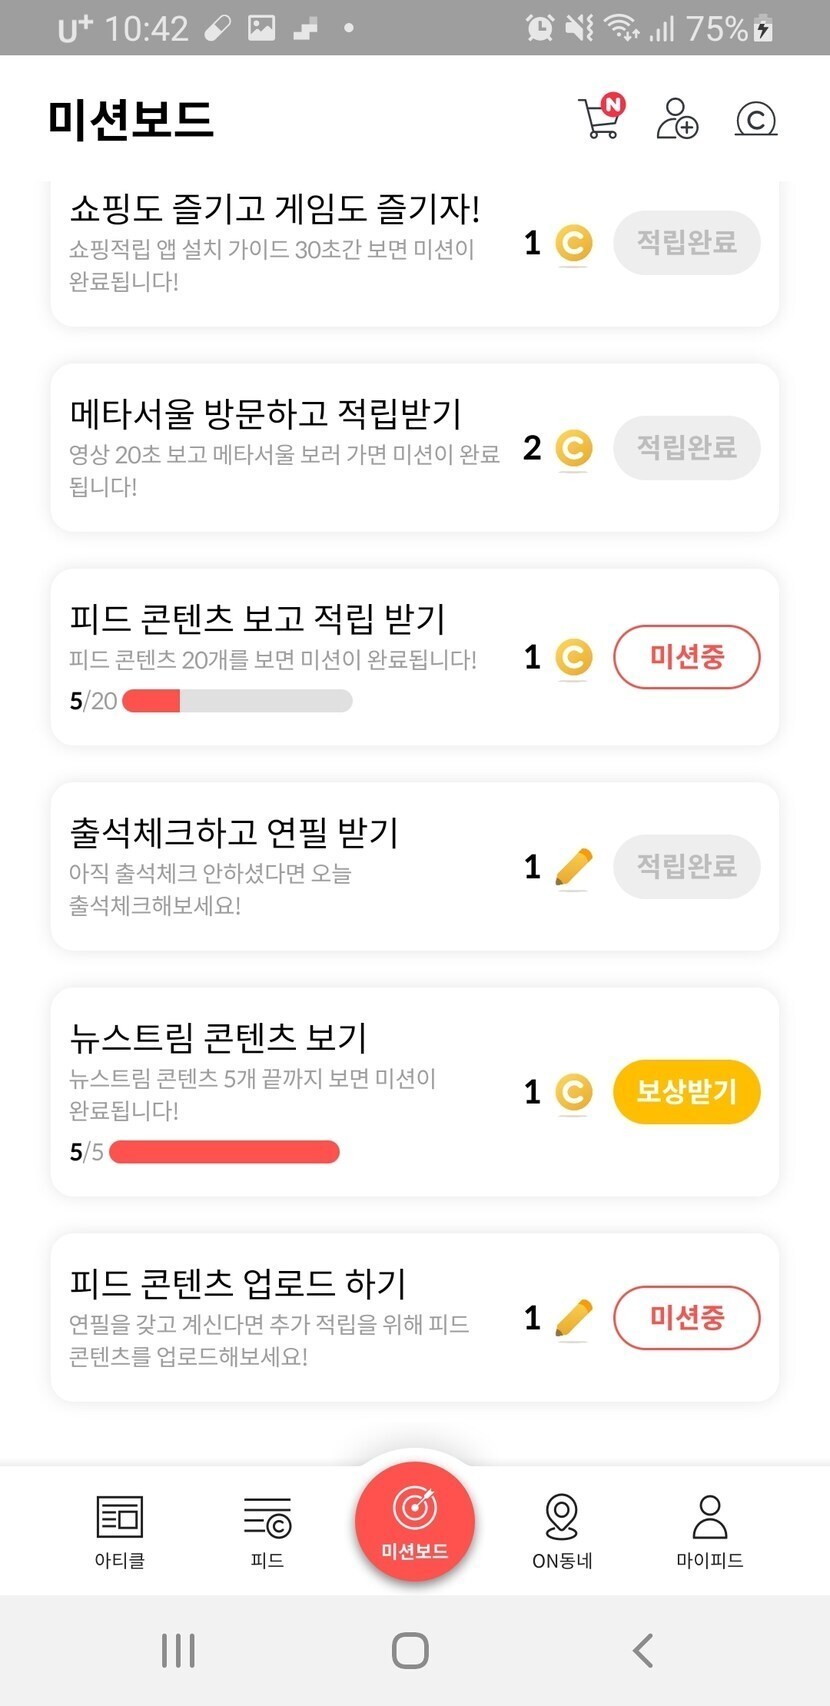Tap the add friend icon
Screen dimensions: 830x1706
coord(677,118)
